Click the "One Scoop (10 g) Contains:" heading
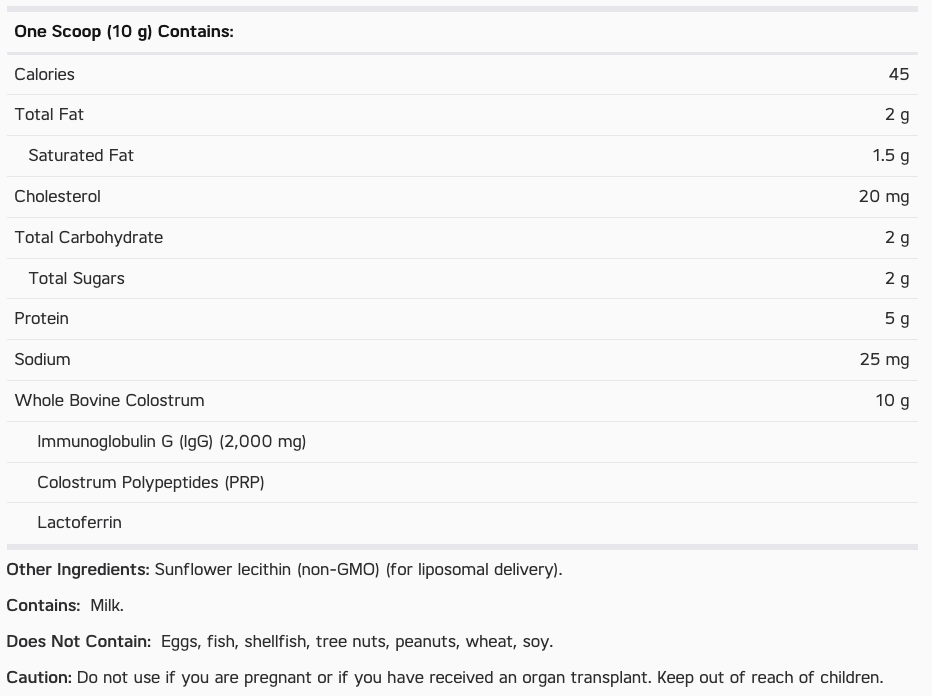 tap(124, 31)
